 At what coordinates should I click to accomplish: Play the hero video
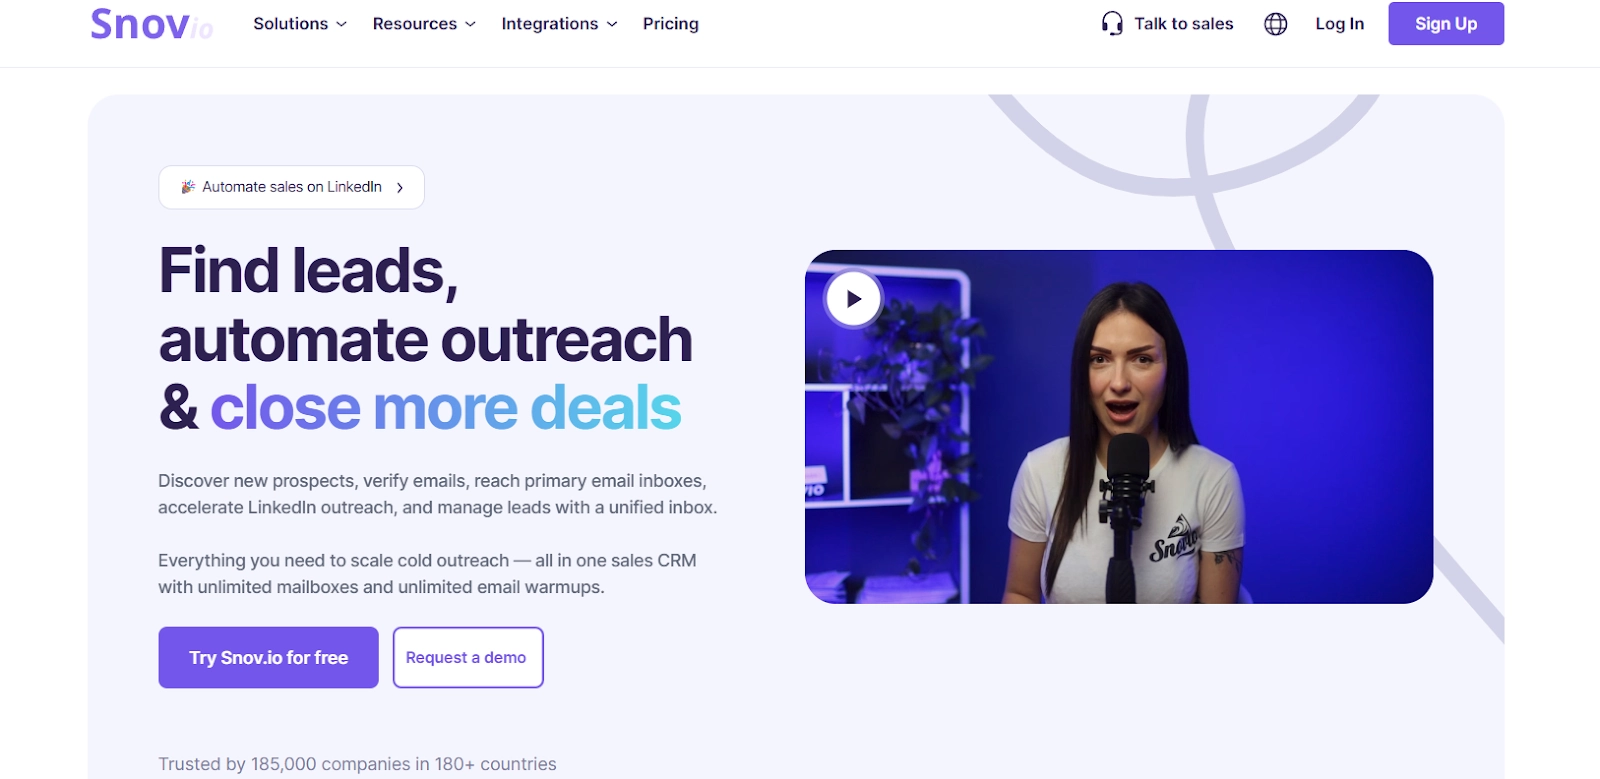(x=853, y=298)
